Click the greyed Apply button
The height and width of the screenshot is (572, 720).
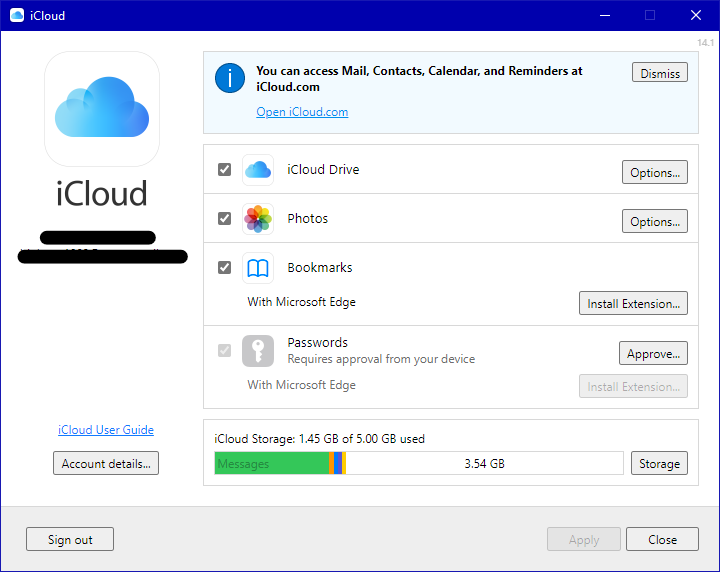(584, 539)
